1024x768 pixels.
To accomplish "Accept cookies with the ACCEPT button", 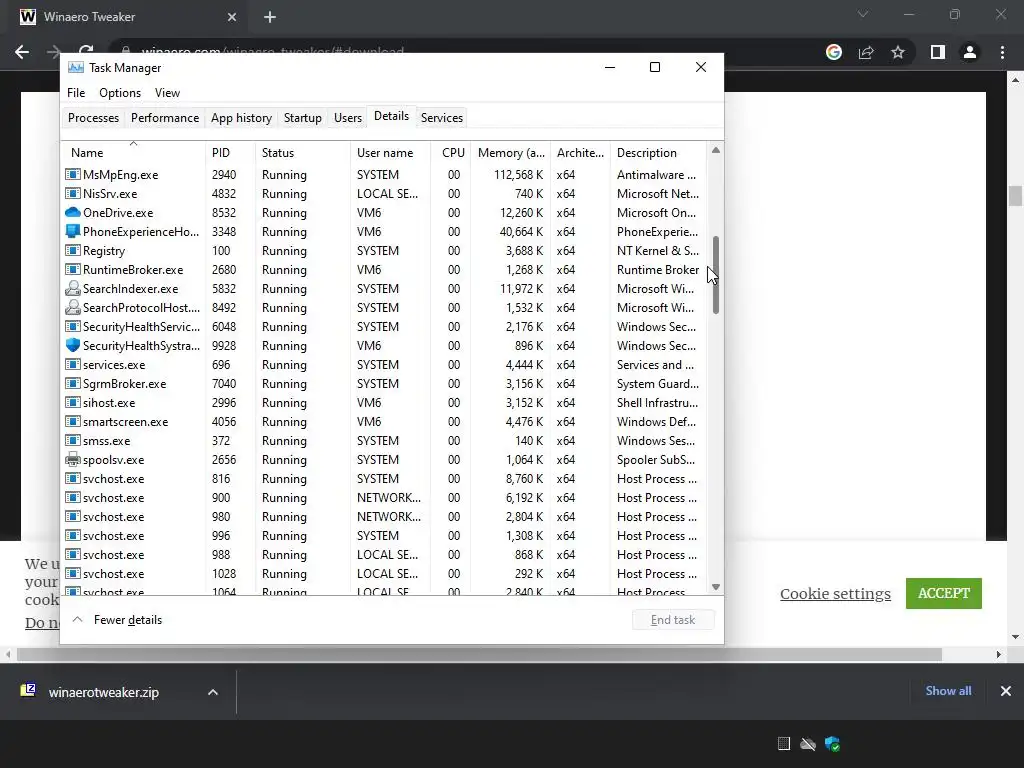I will point(944,593).
